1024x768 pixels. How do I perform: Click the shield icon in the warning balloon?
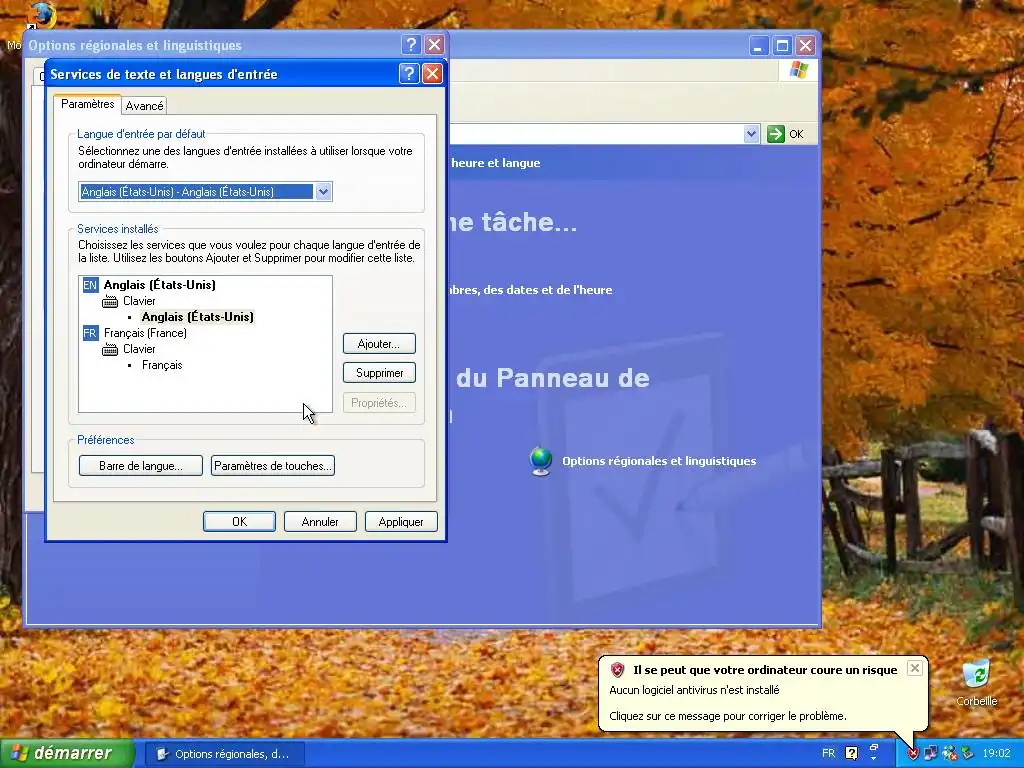617,669
